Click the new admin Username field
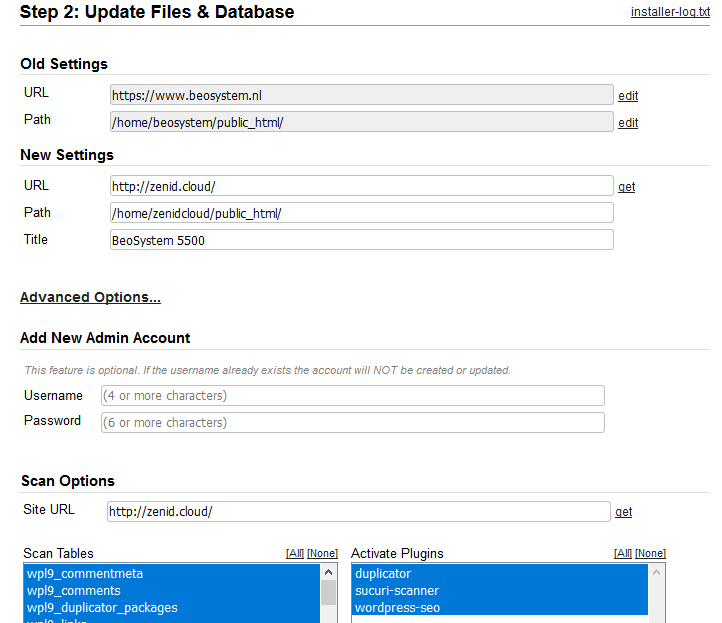Image resolution: width=722 pixels, height=623 pixels. [x=353, y=396]
